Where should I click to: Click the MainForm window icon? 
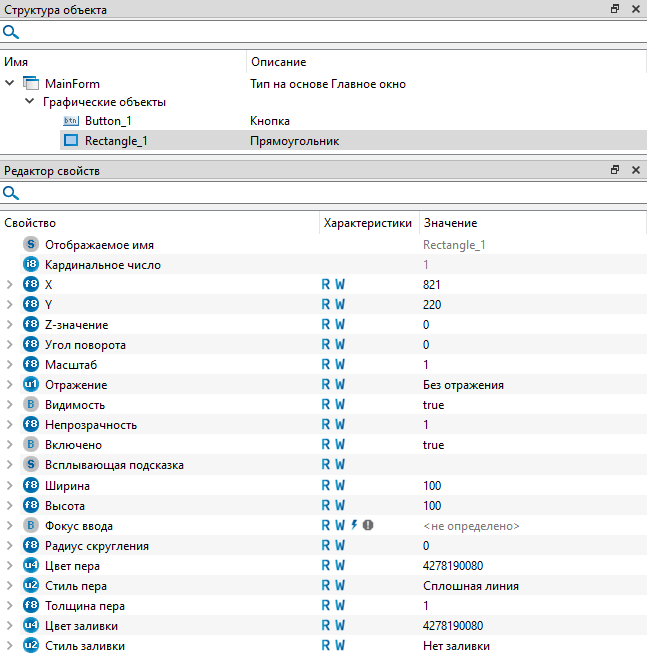30,84
